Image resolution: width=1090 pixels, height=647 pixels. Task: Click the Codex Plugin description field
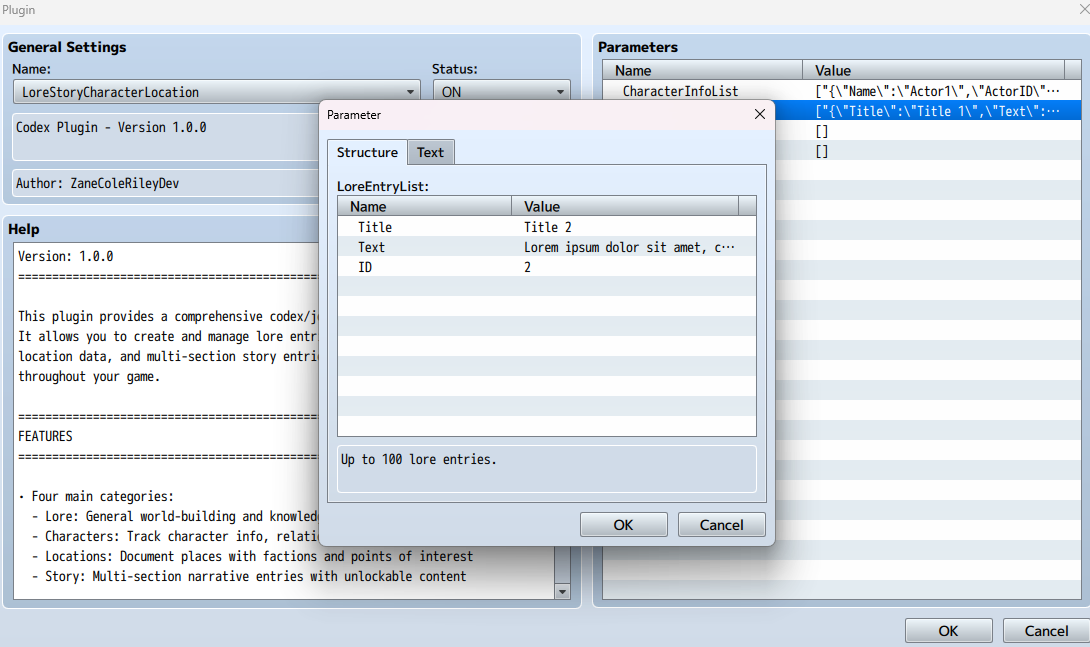coord(167,136)
